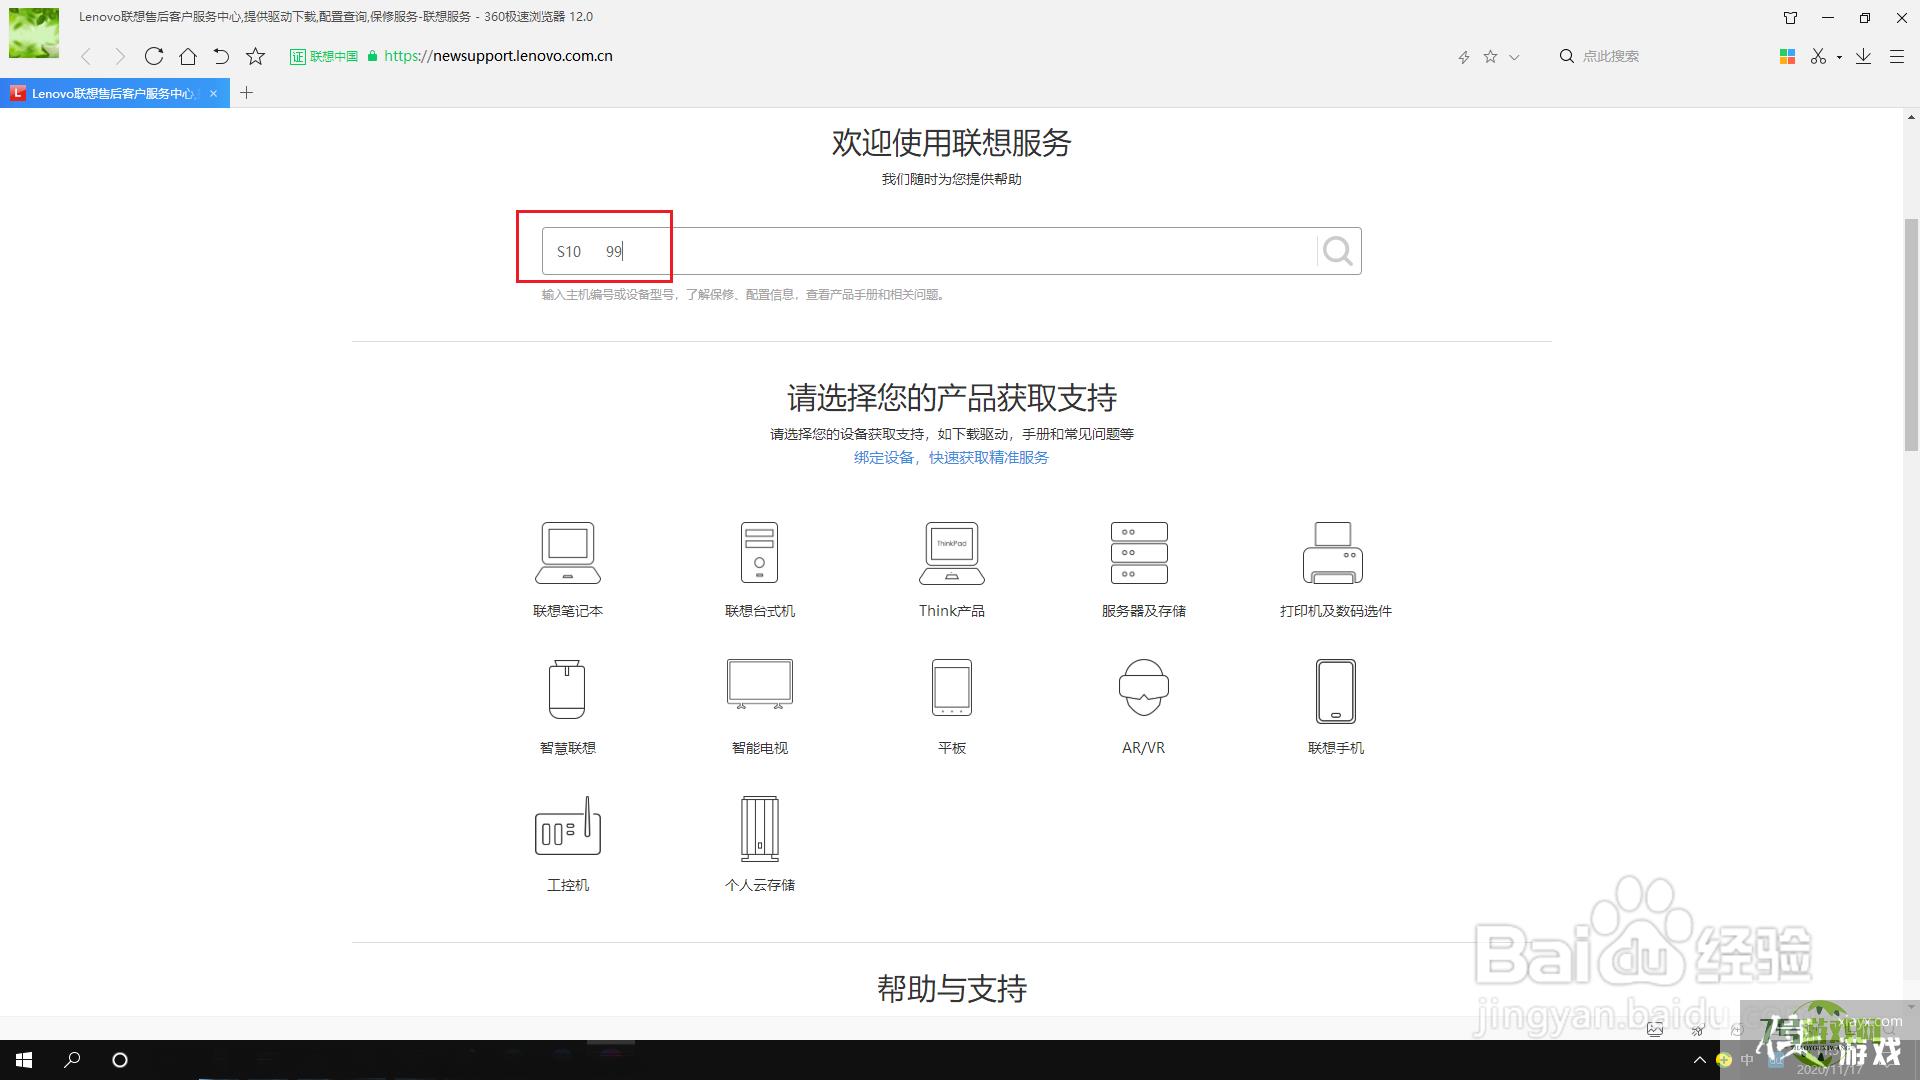The image size is (1920, 1080).
Task: Click the user avatar thumbnail in title bar
Action: click(34, 33)
